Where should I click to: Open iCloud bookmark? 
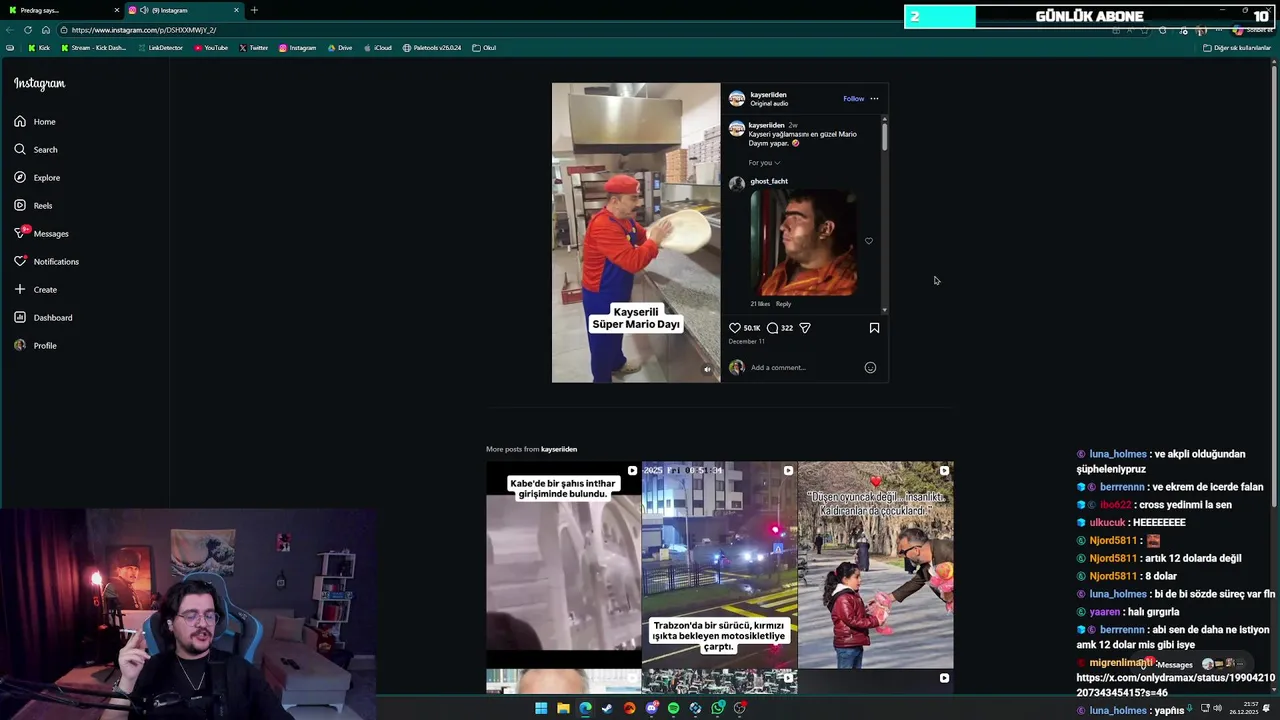coord(377,48)
